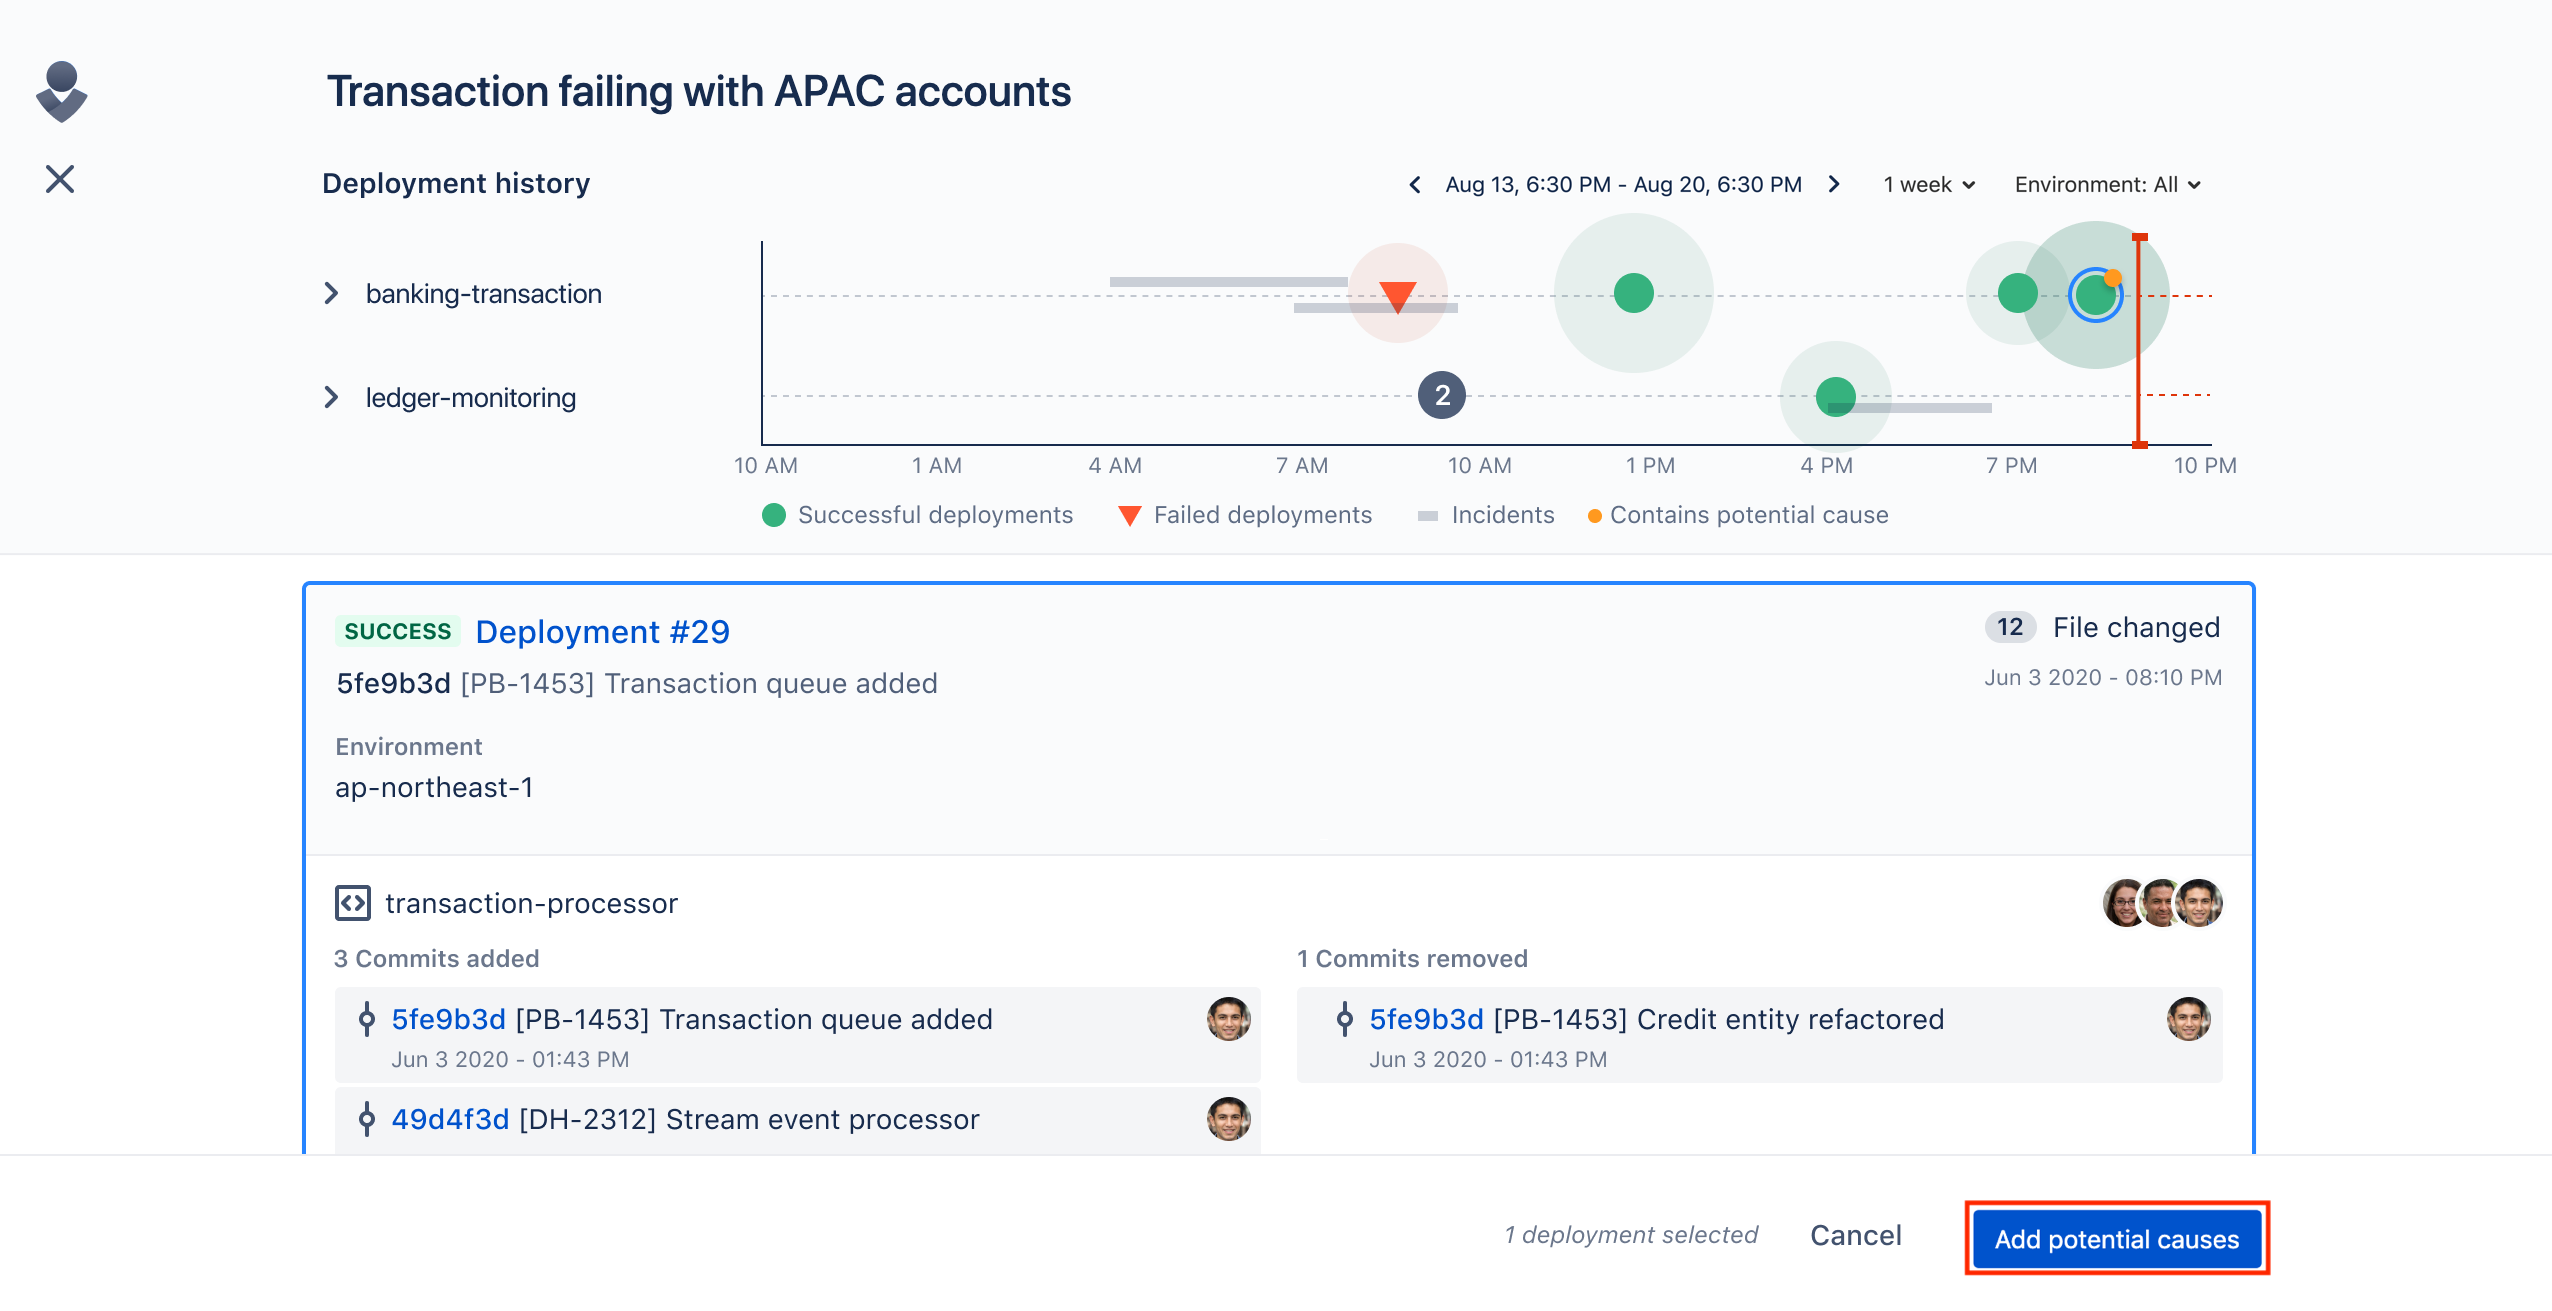The height and width of the screenshot is (1311, 2552).
Task: Open commit 49d4f3d Stream event processor
Action: [685, 1119]
